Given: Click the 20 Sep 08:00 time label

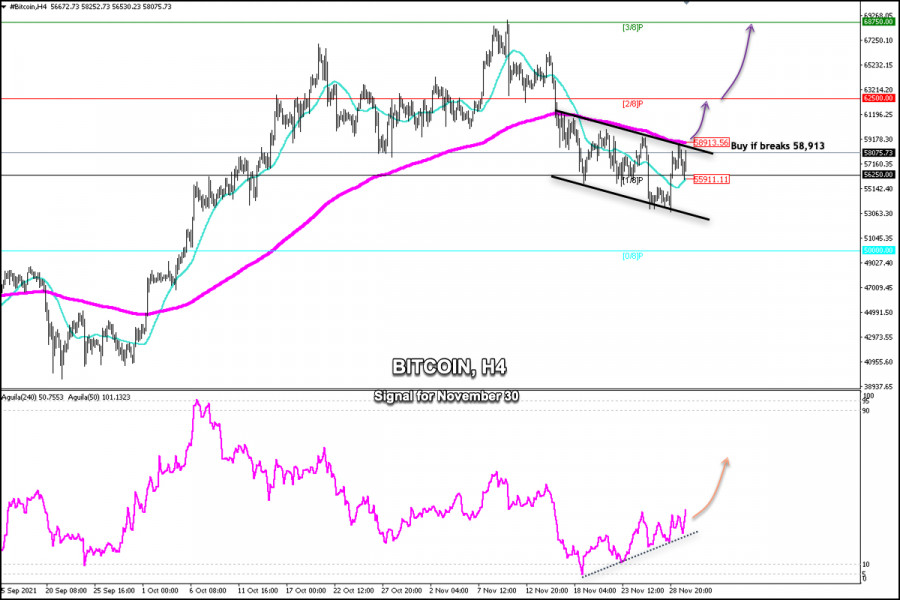Looking at the screenshot, I should pyautogui.click(x=66, y=590).
